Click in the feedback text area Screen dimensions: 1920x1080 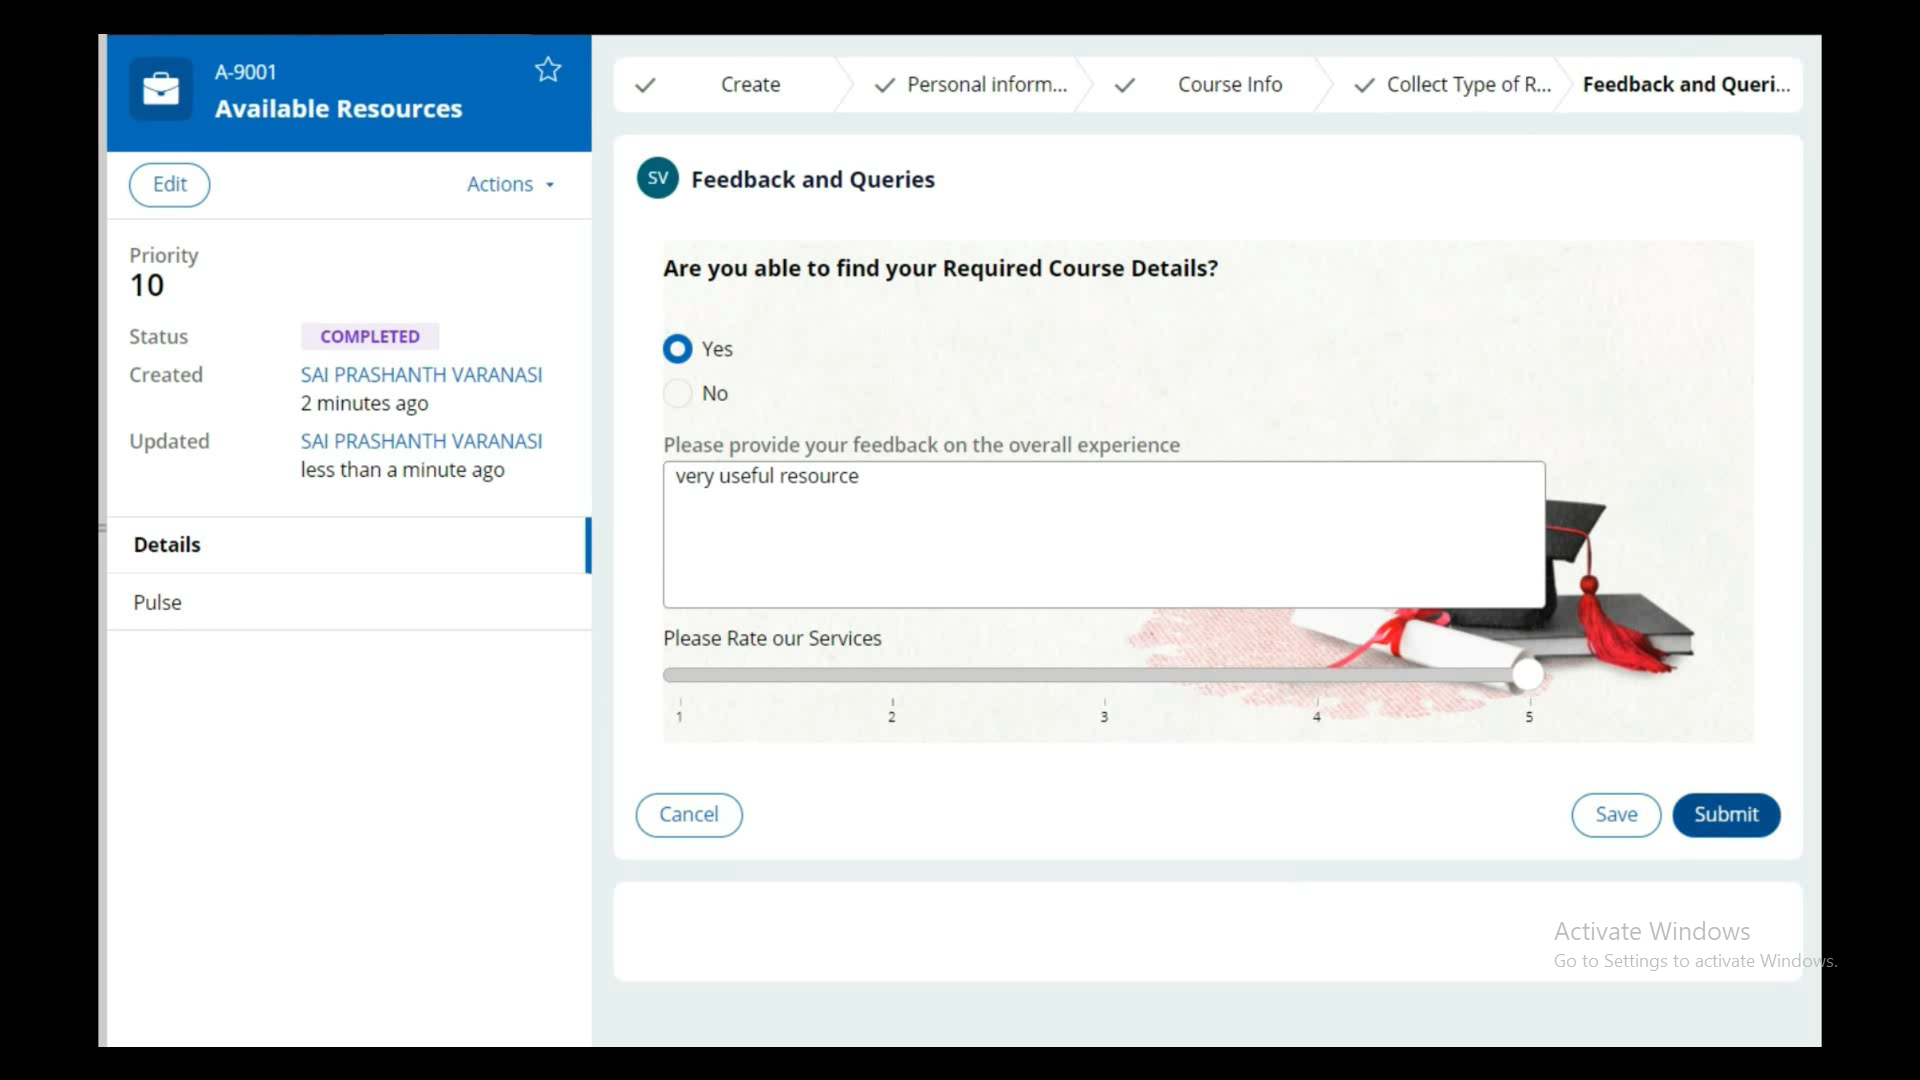point(1103,535)
